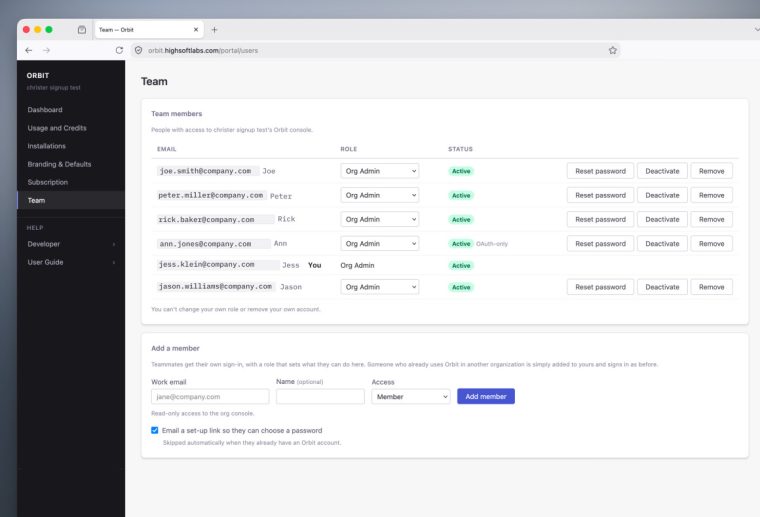The width and height of the screenshot is (760, 517).
Task: Click the ROLE column header
Action: click(x=348, y=149)
